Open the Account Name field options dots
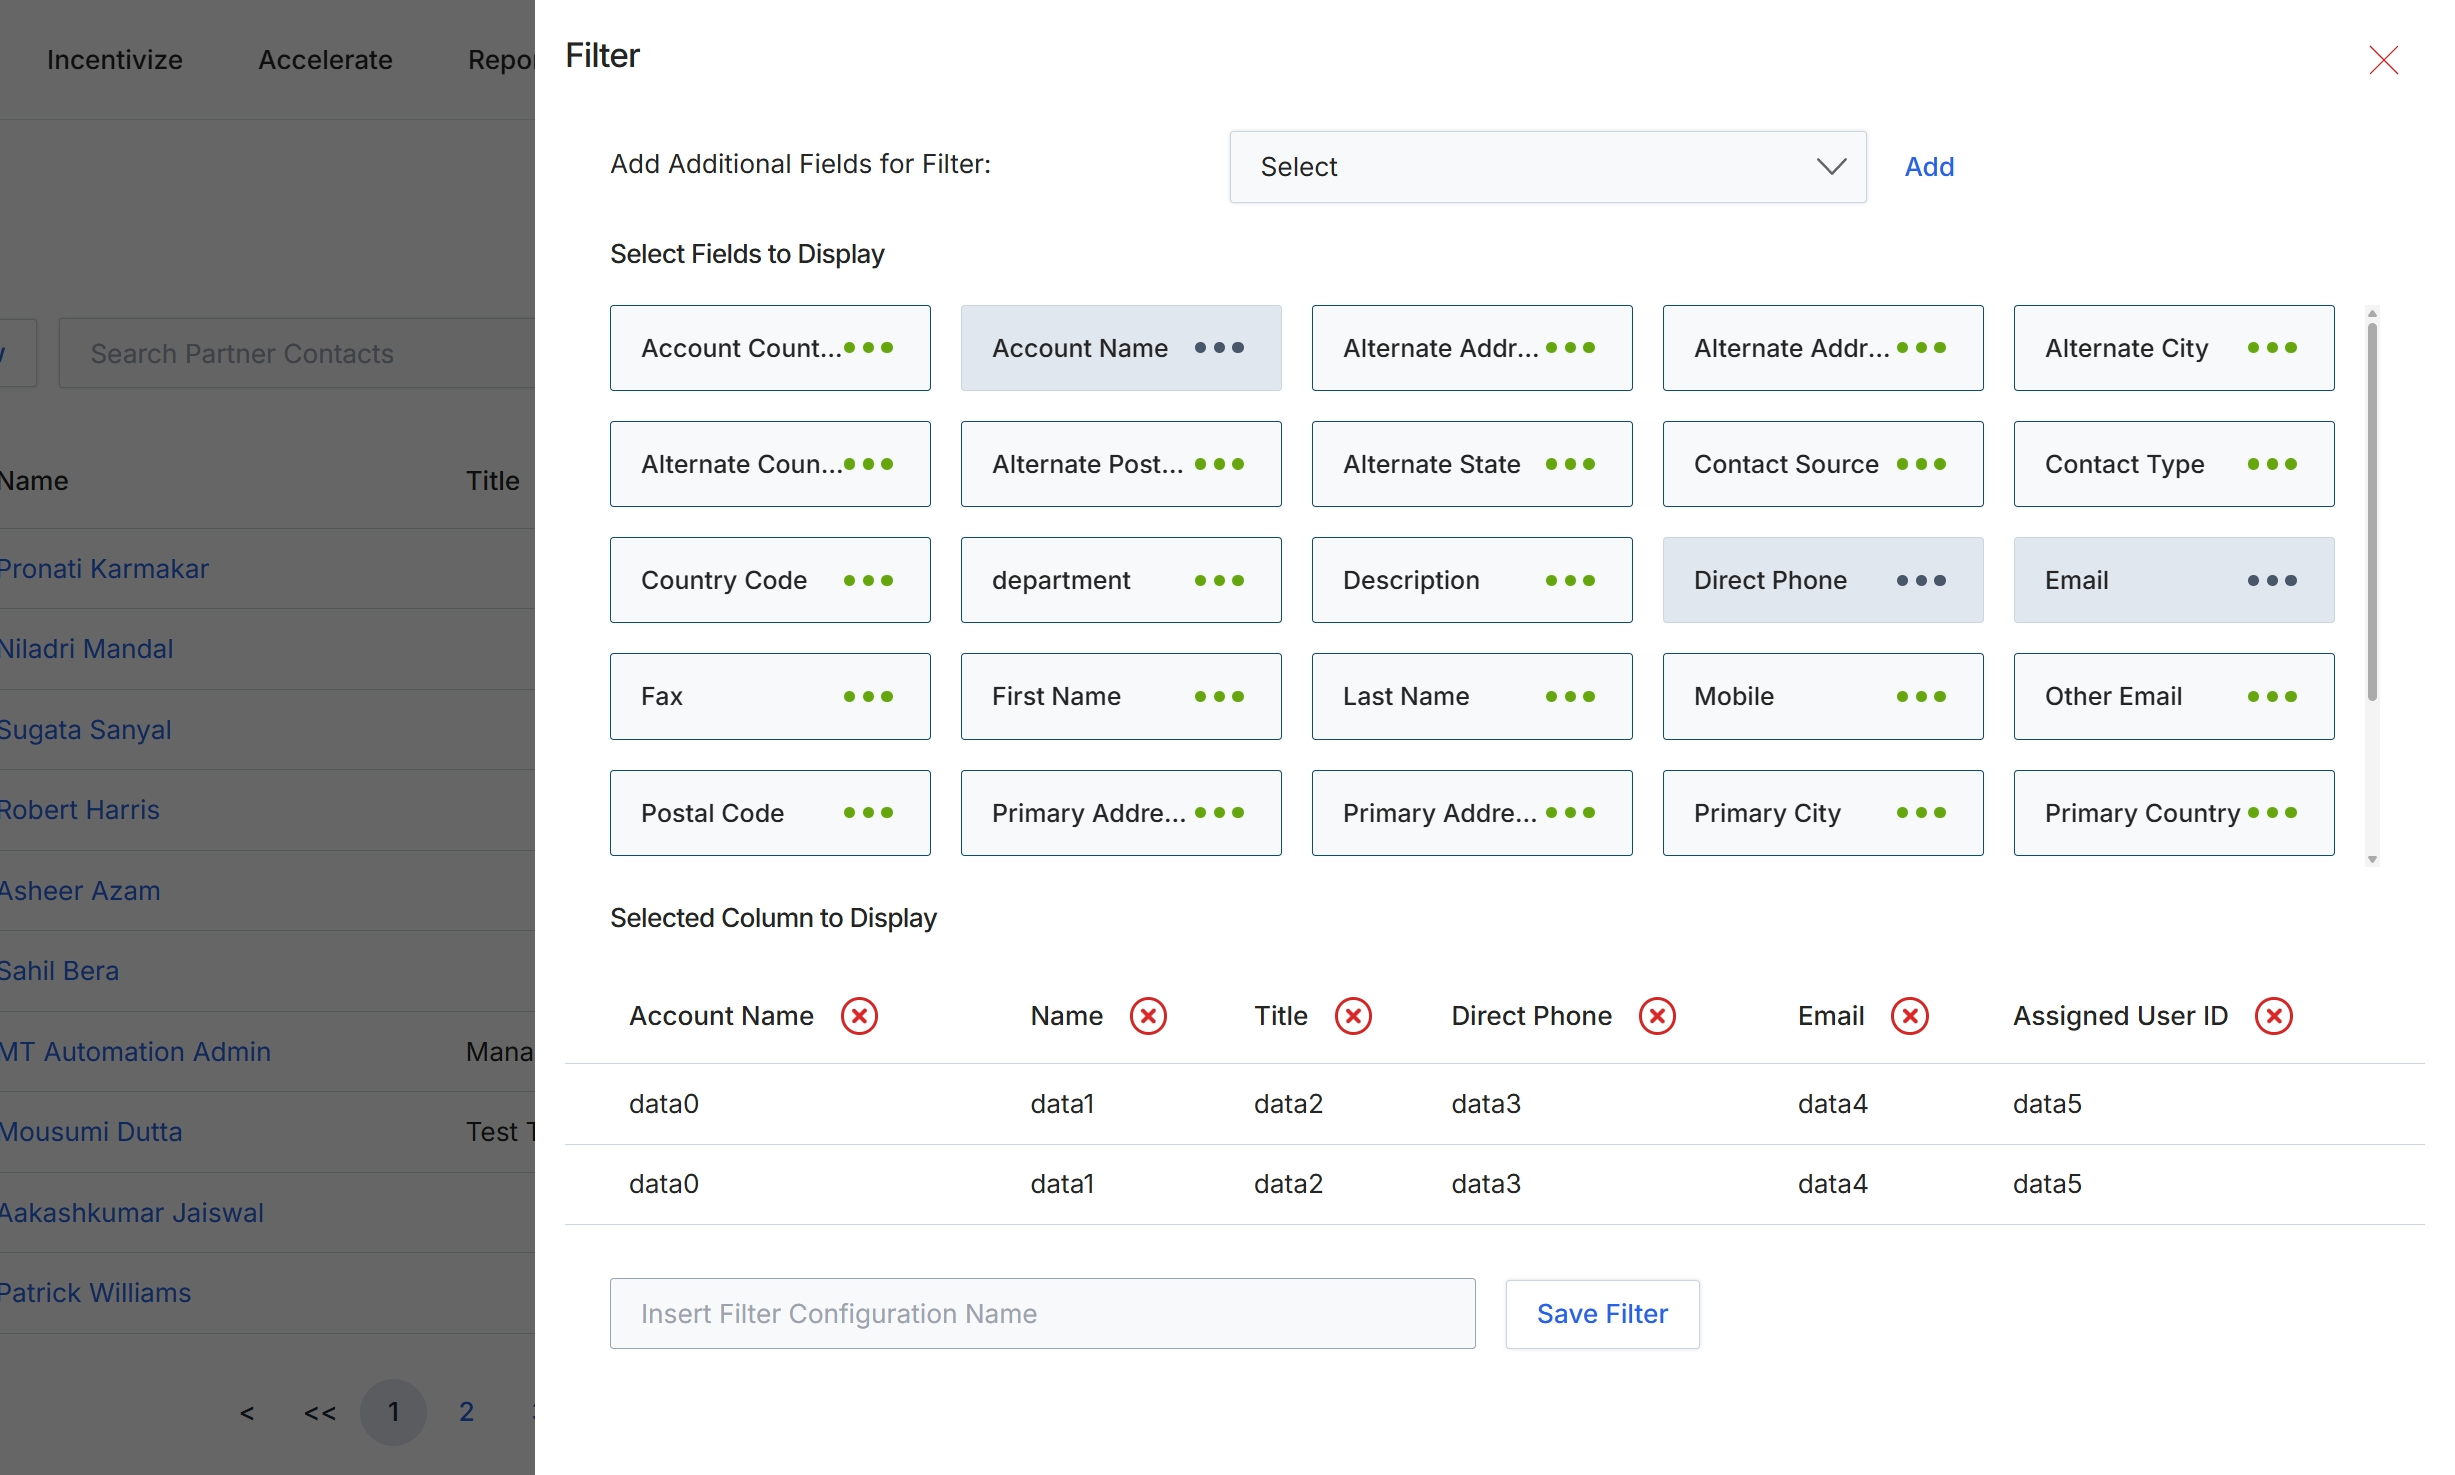The width and height of the screenshot is (2455, 1475). click(1219, 348)
